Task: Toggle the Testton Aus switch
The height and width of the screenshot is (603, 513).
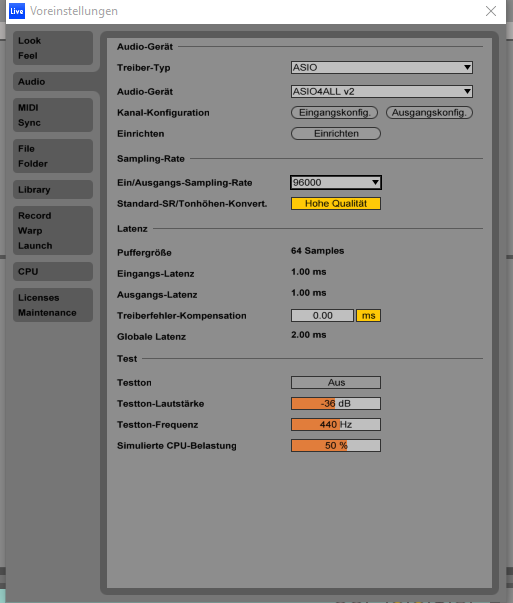Action: click(336, 382)
